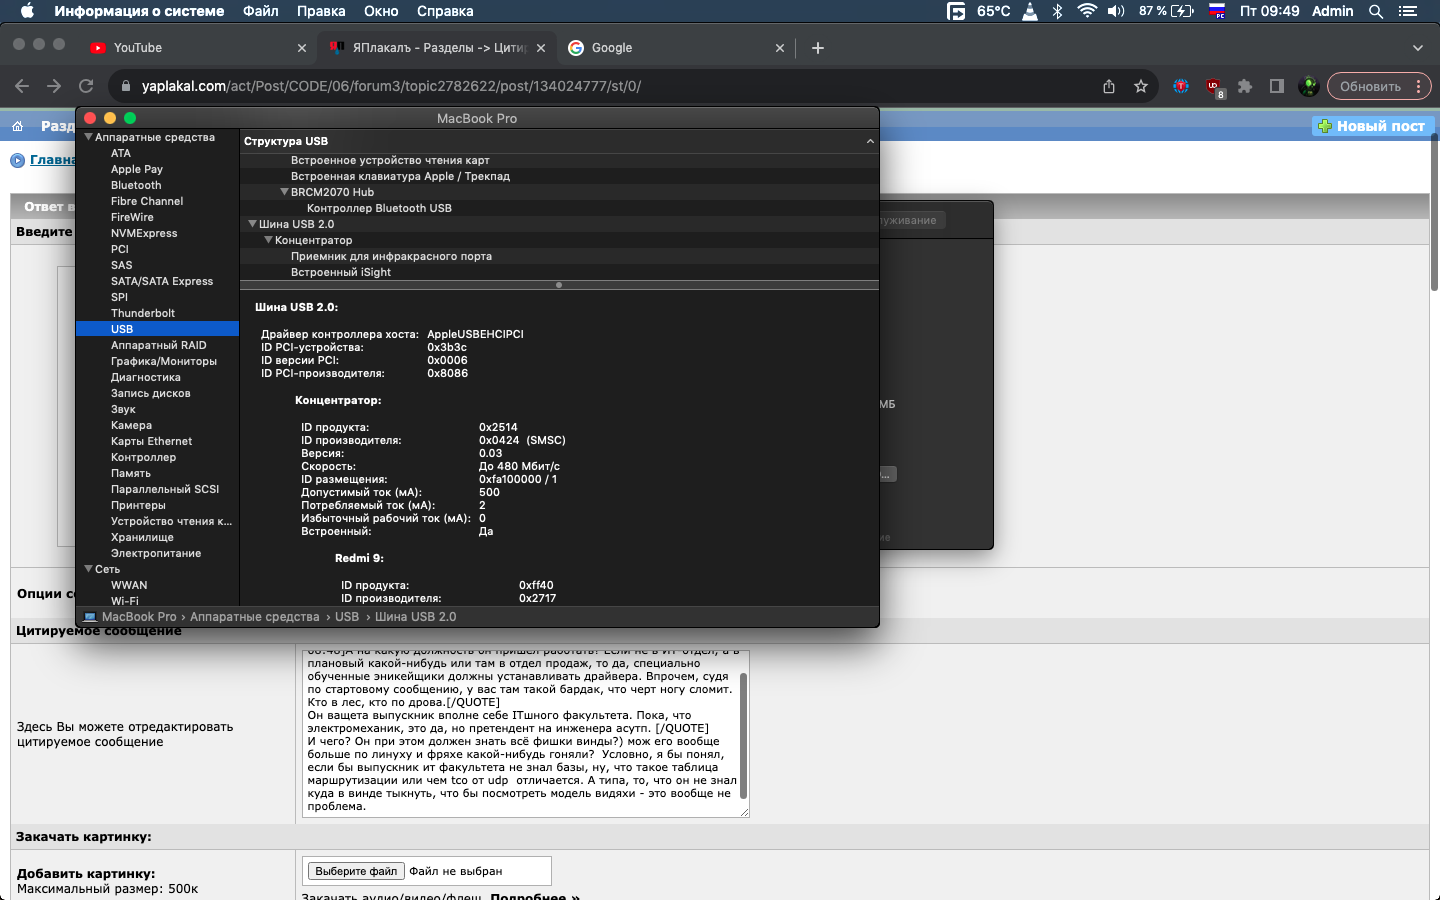1440x900 pixels.
Task: Open the browser profile avatar
Action: (1308, 86)
